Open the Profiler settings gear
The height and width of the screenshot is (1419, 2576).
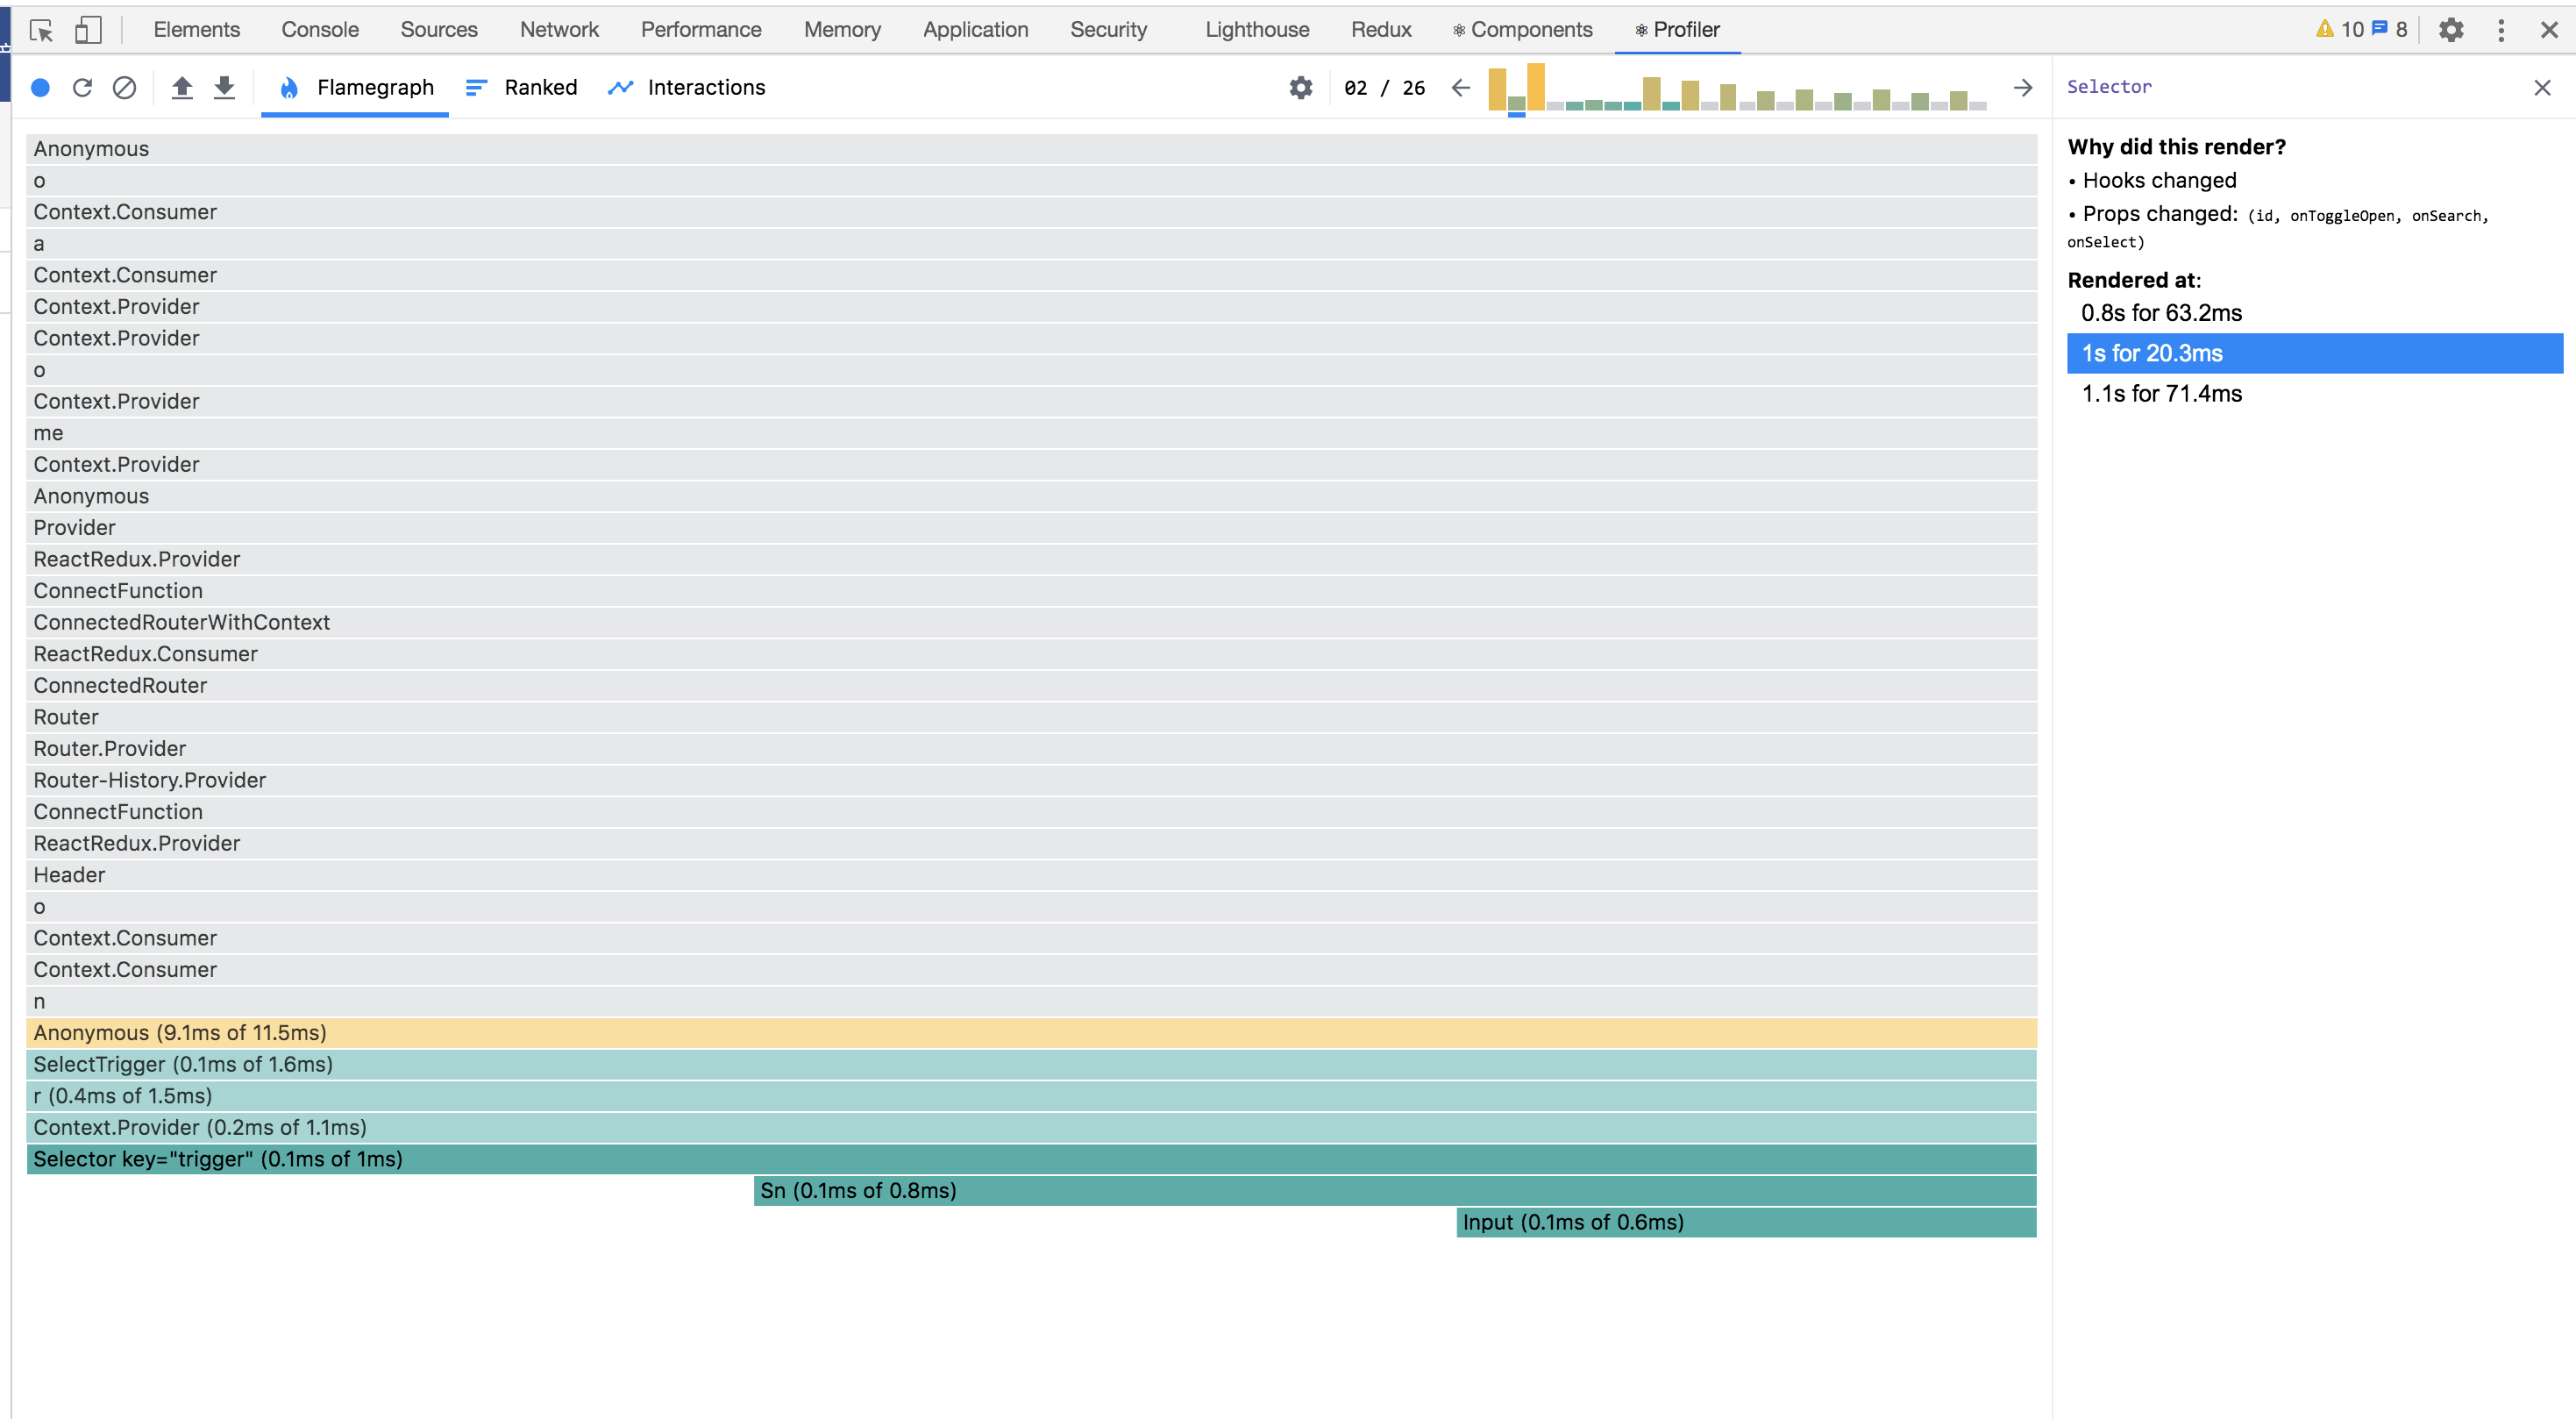pos(1301,88)
